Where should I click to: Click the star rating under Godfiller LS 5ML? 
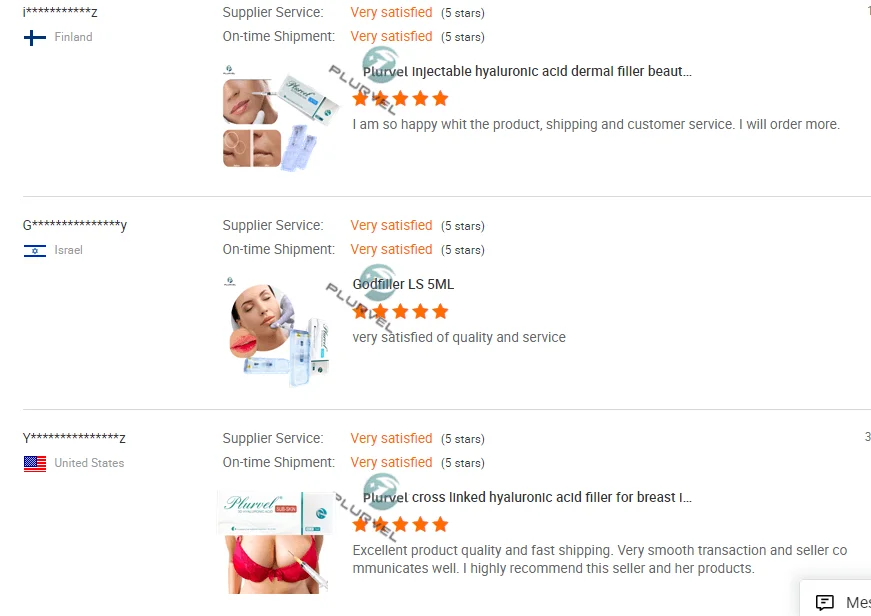coord(401,311)
